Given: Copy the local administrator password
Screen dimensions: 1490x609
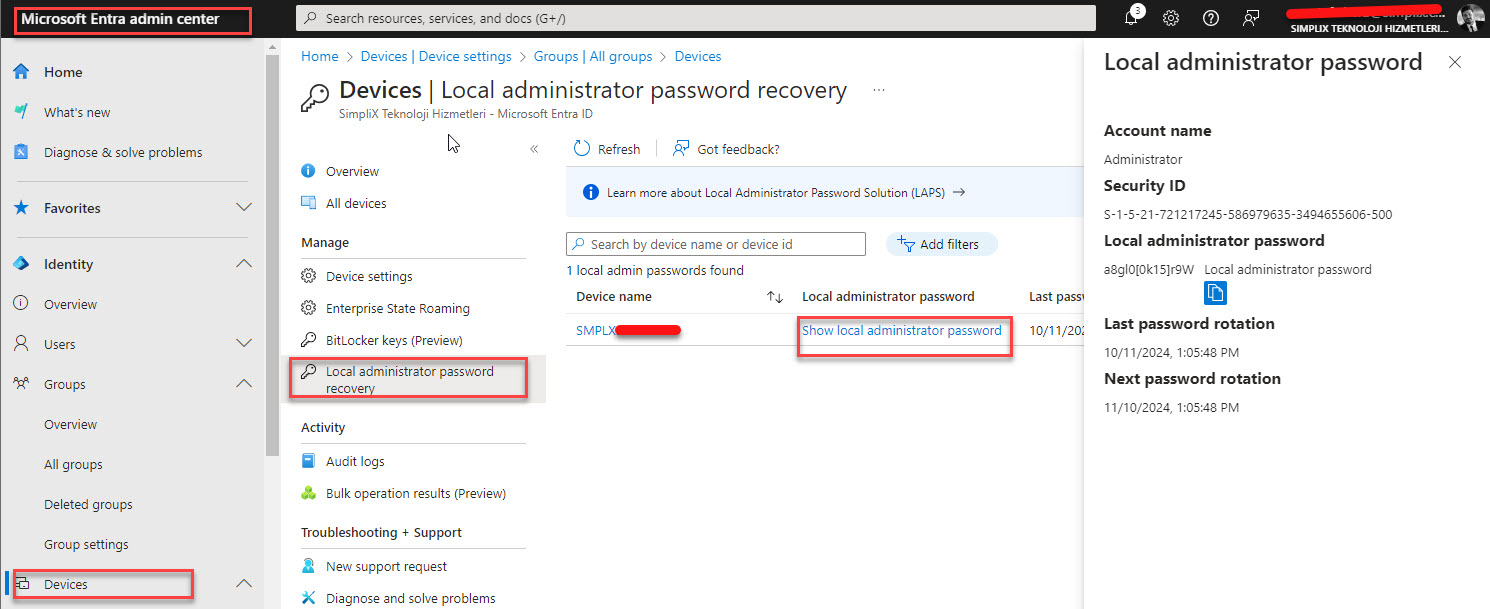Looking at the screenshot, I should pyautogui.click(x=1215, y=293).
